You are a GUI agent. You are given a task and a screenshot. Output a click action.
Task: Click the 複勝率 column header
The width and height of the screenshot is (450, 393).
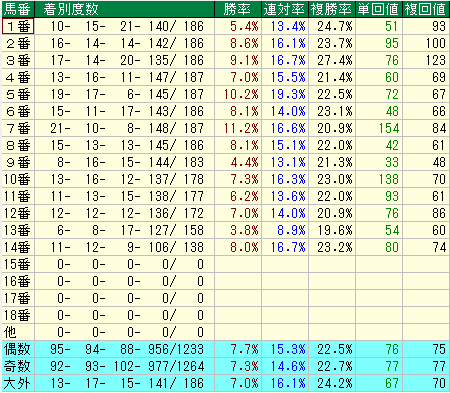pyautogui.click(x=332, y=9)
